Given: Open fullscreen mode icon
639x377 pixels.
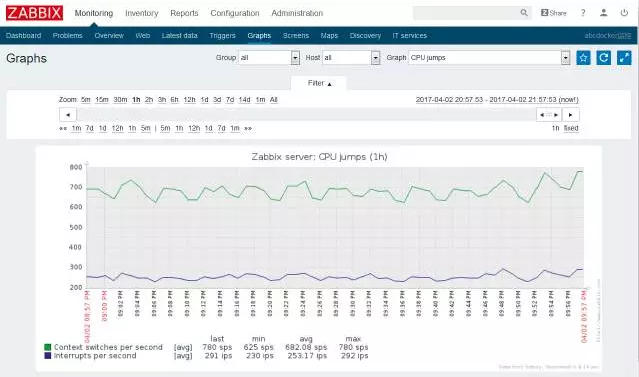Looking at the screenshot, I should (624, 58).
